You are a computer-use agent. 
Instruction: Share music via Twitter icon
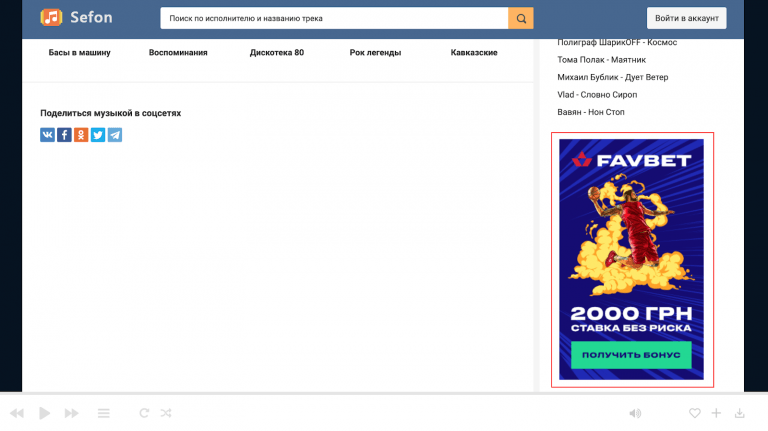(98, 135)
